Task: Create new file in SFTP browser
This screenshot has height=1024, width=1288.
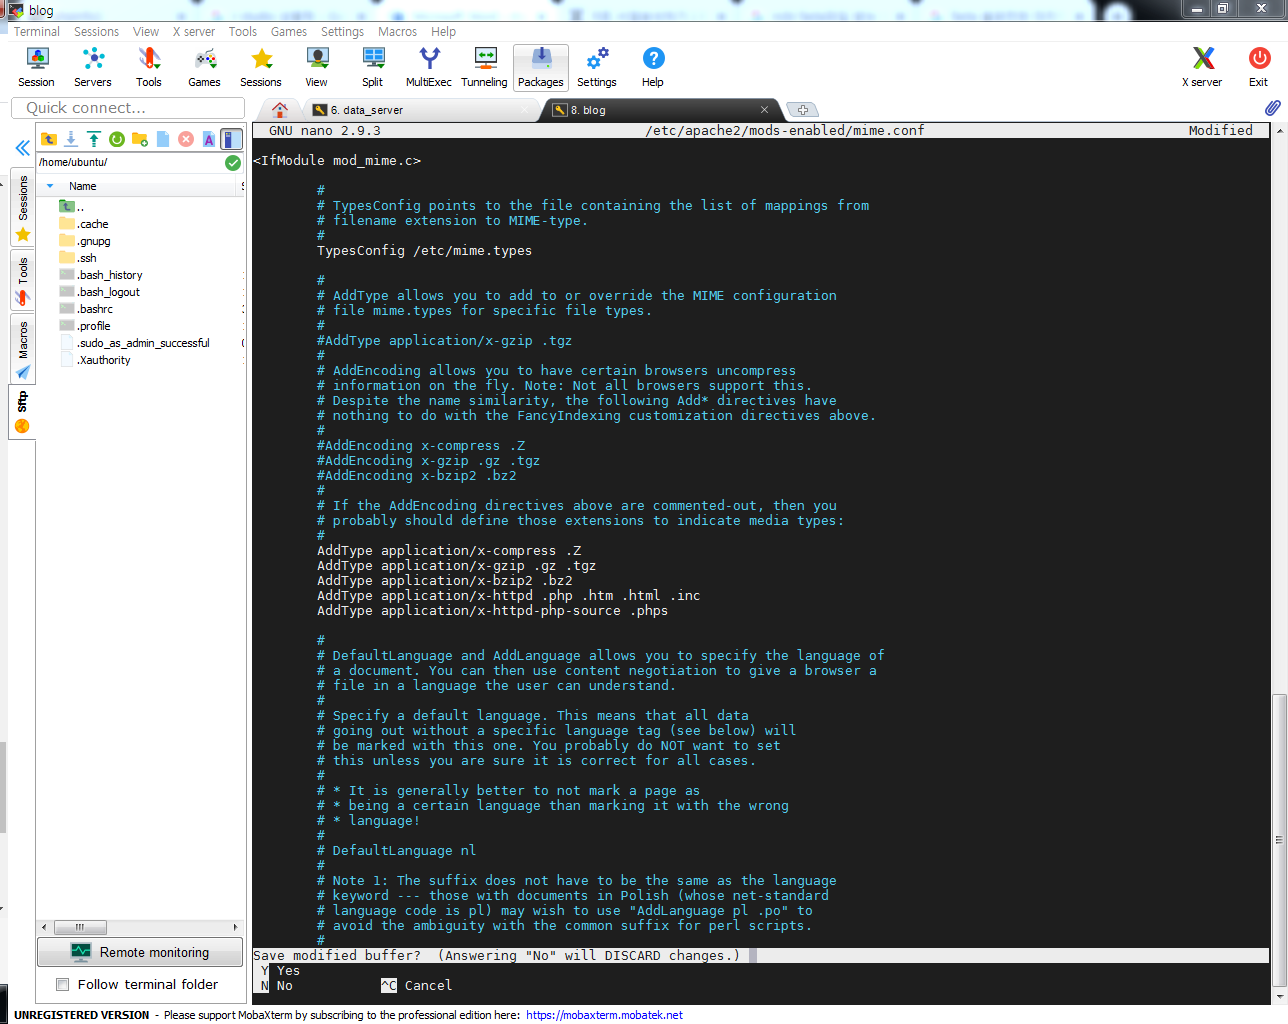Action: click(x=163, y=139)
